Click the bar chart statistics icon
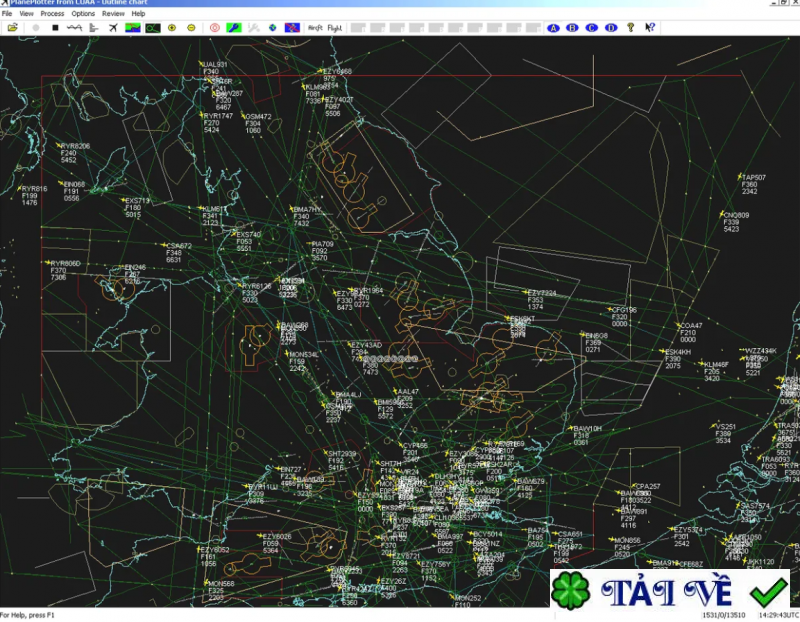 point(93,29)
